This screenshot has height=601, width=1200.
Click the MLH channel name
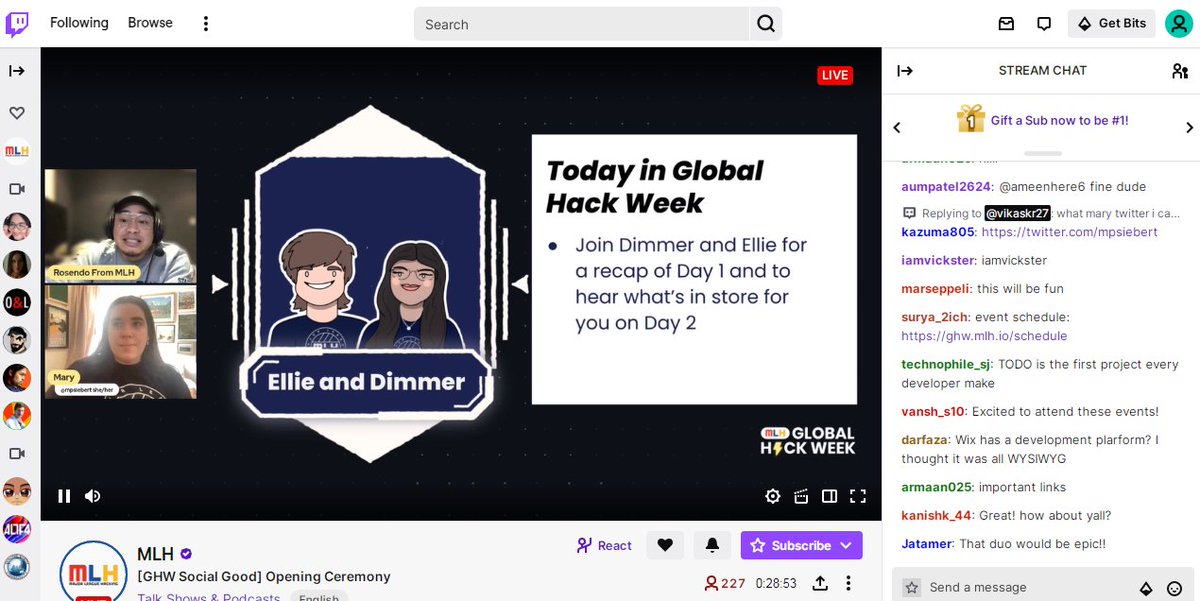[x=155, y=554]
